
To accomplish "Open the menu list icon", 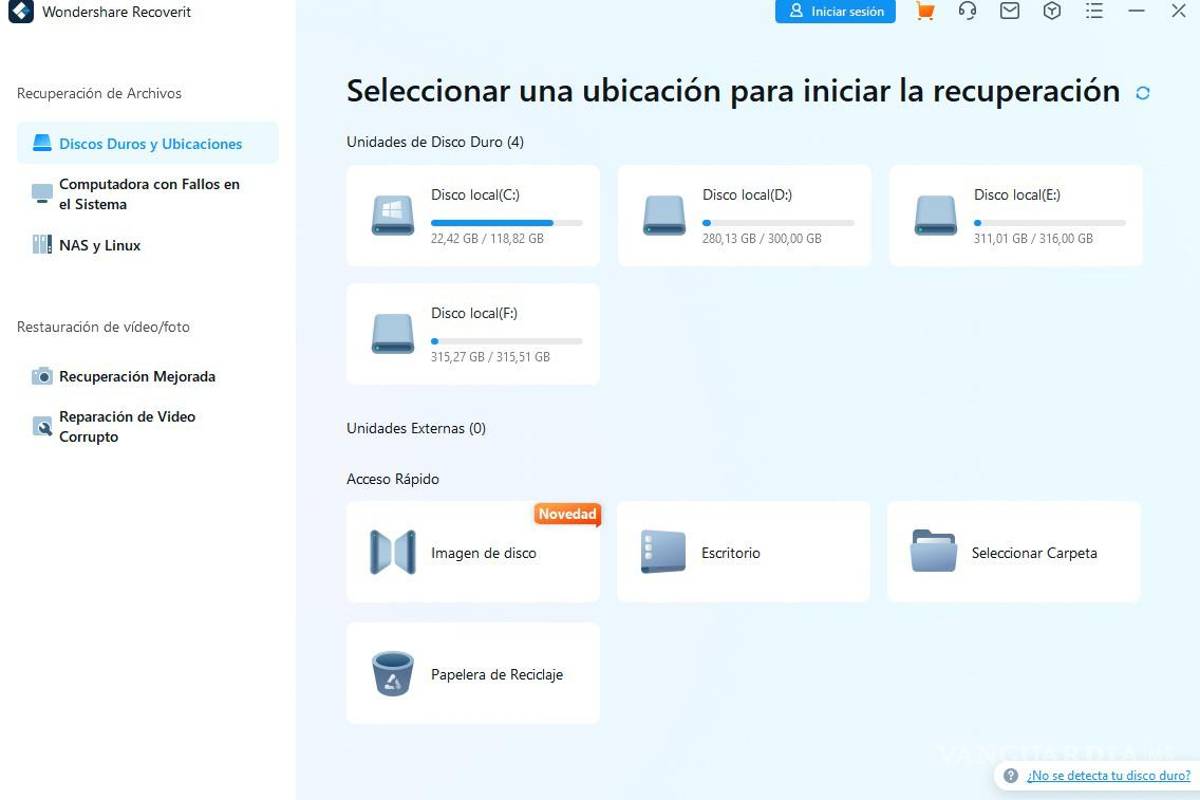I will pos(1094,11).
